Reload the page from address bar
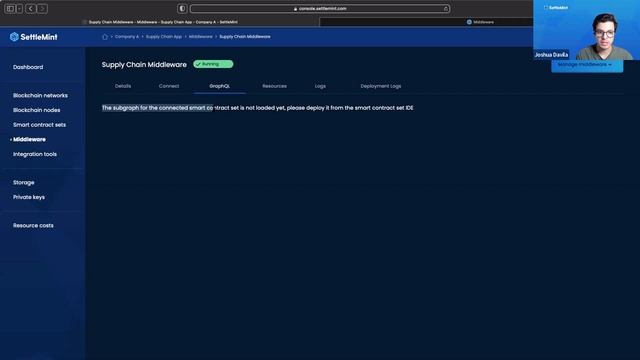Viewport: 640px width, 360px height. point(446,9)
